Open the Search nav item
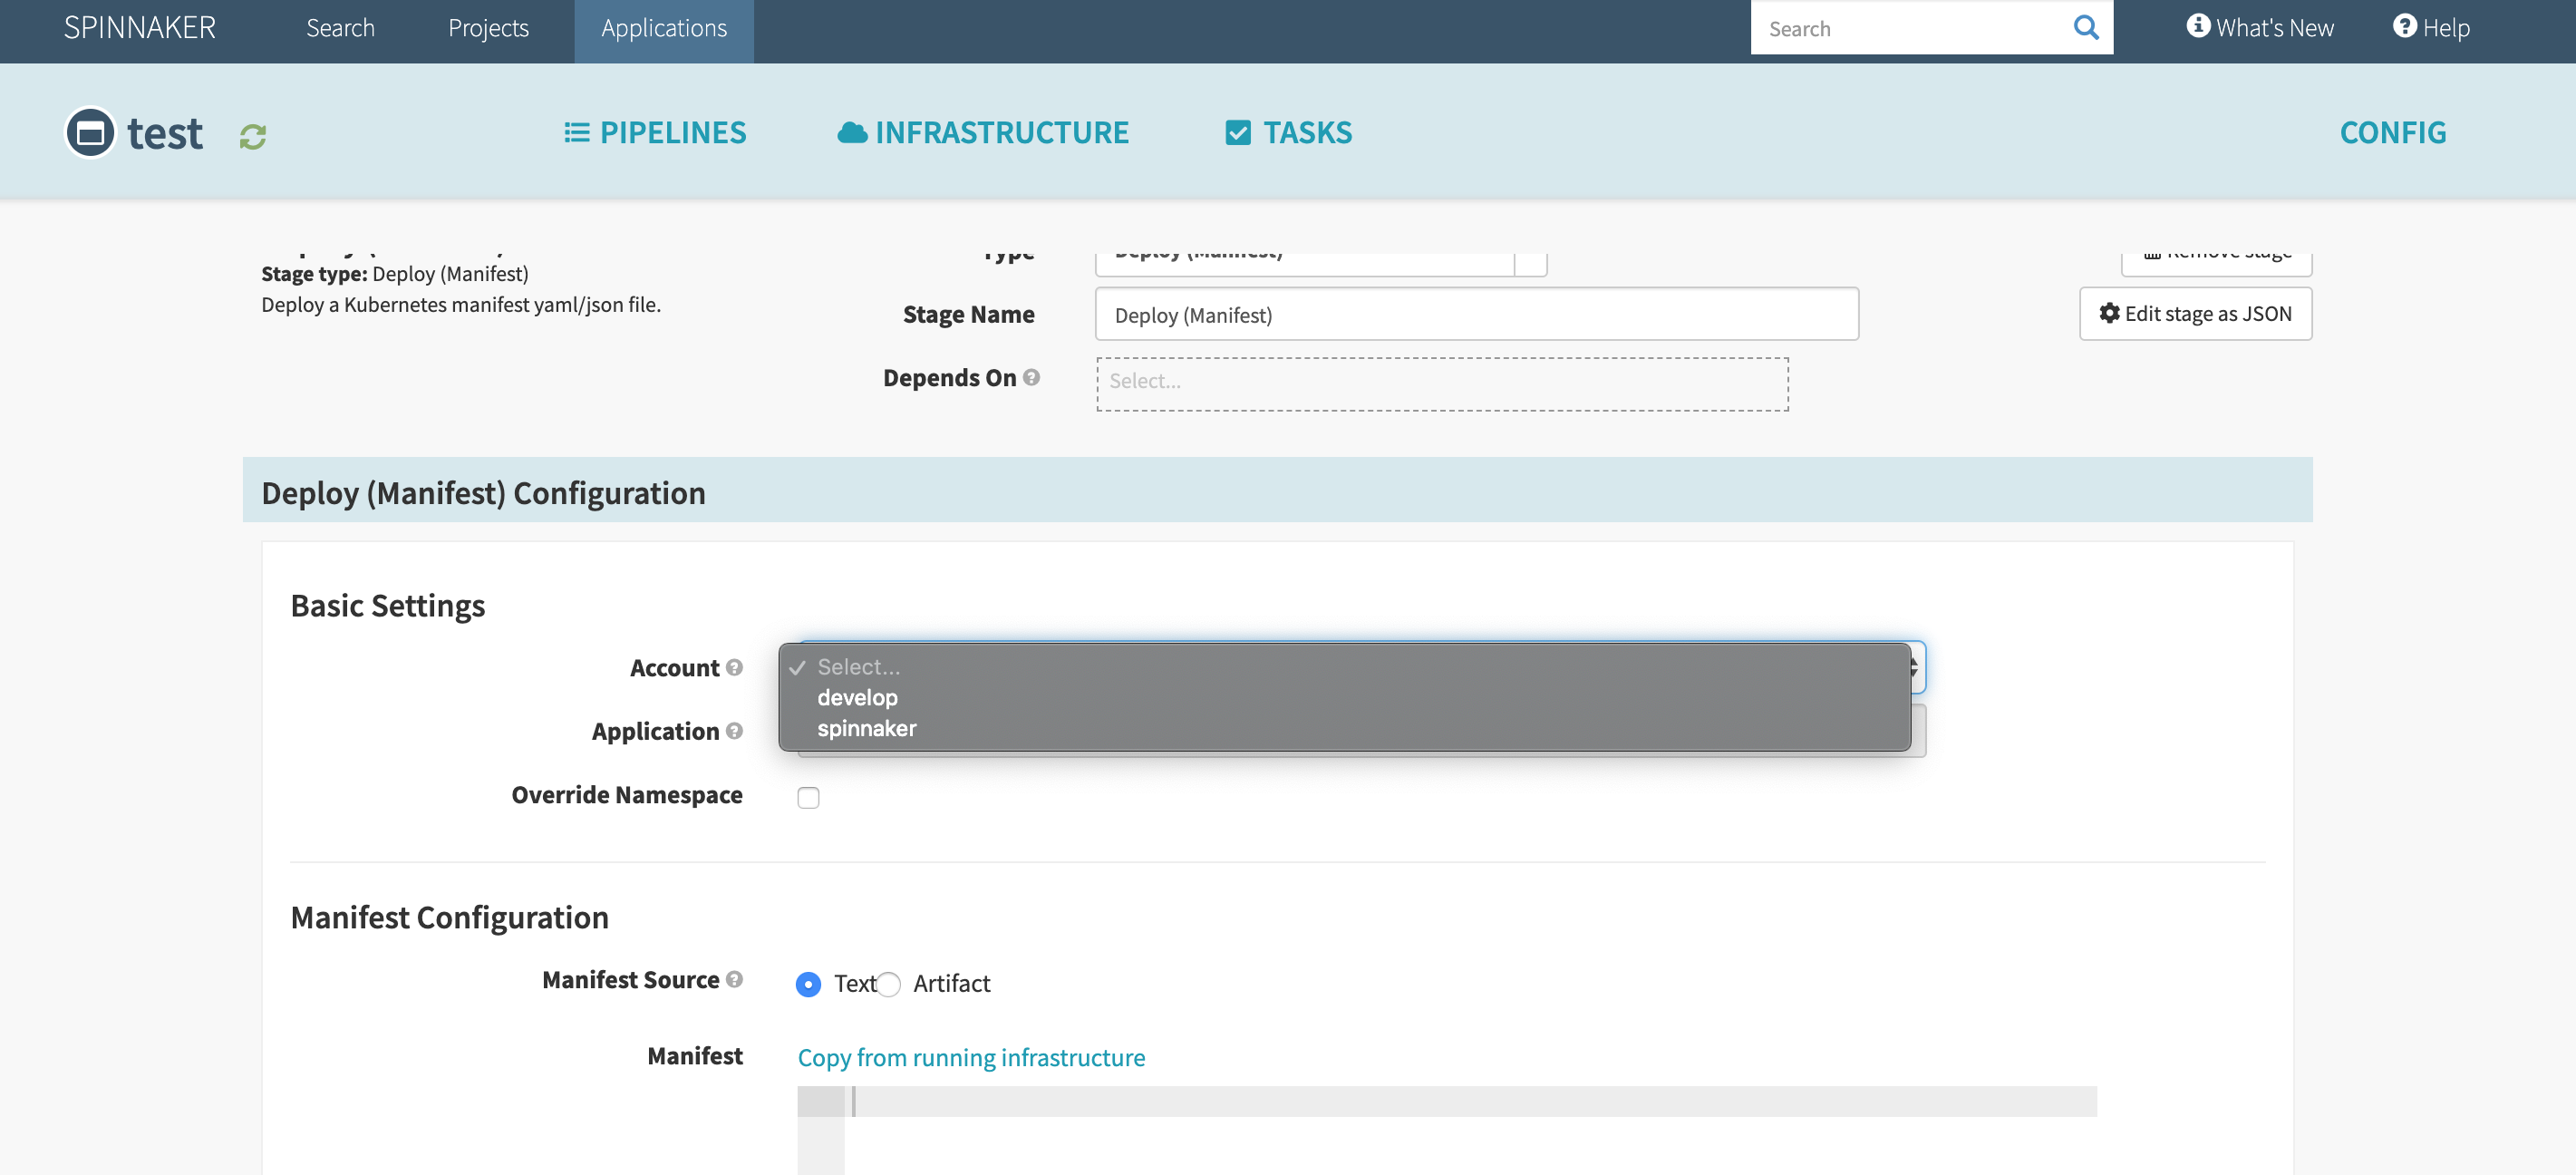Screen dimensions: 2576x1175 [340, 28]
